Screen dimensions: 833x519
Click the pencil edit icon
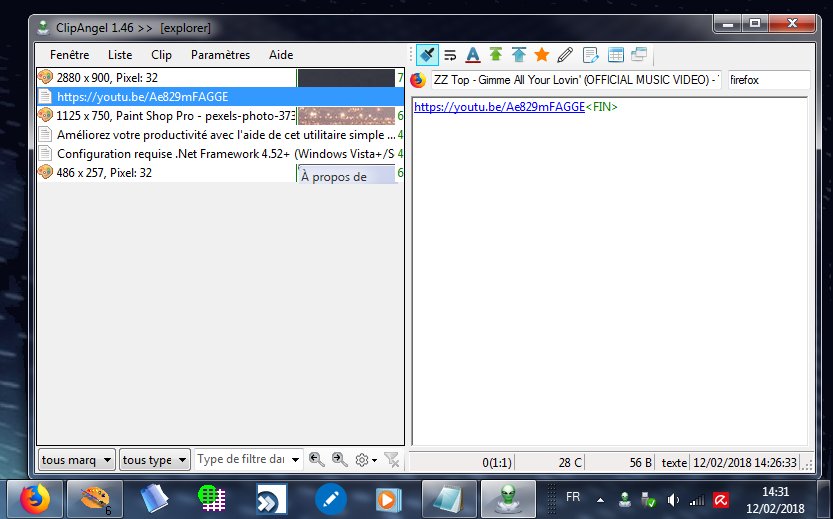(565, 55)
